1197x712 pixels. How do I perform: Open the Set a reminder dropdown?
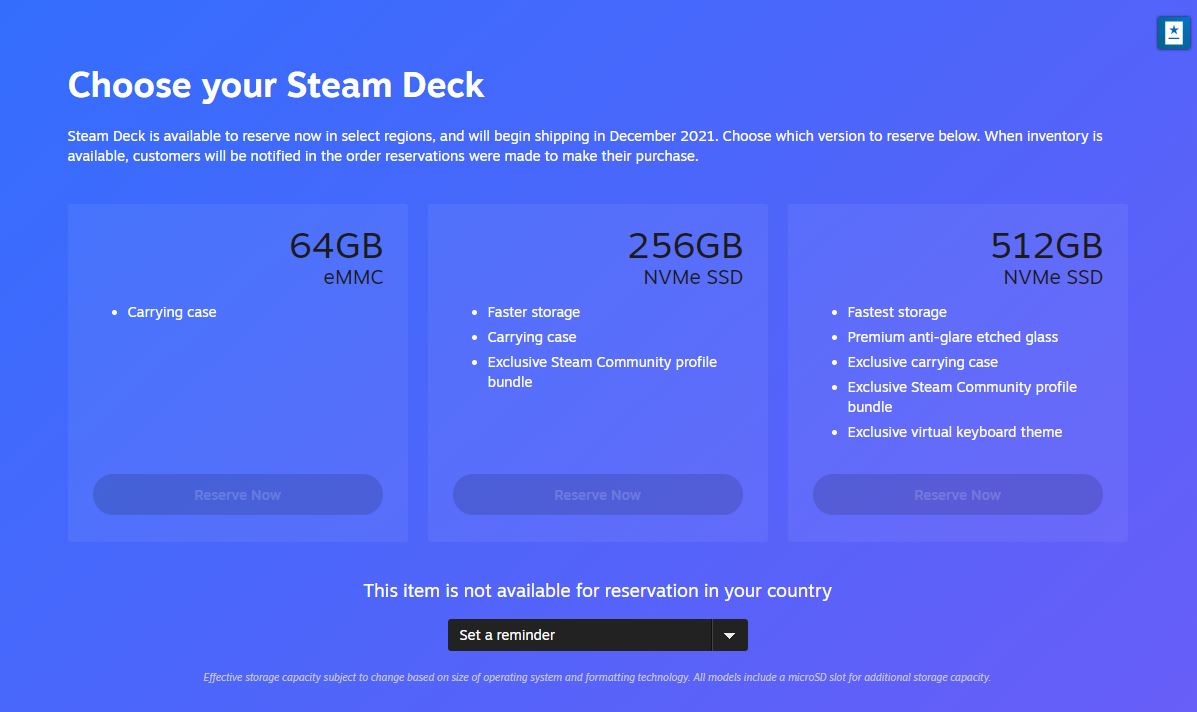coord(598,635)
